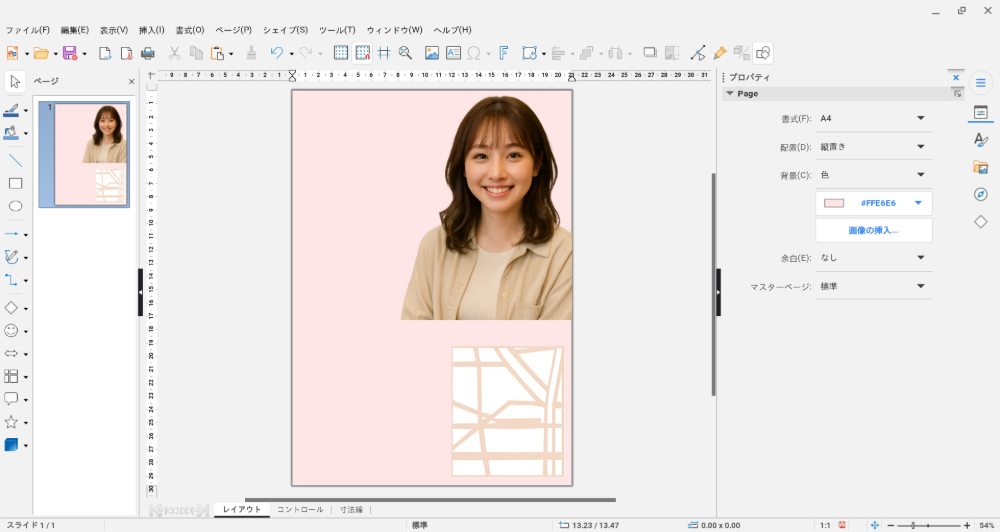Screen dimensions: 1000x532
Task: Click the Zoom & Pan magnifier icon
Action: (x=405, y=53)
